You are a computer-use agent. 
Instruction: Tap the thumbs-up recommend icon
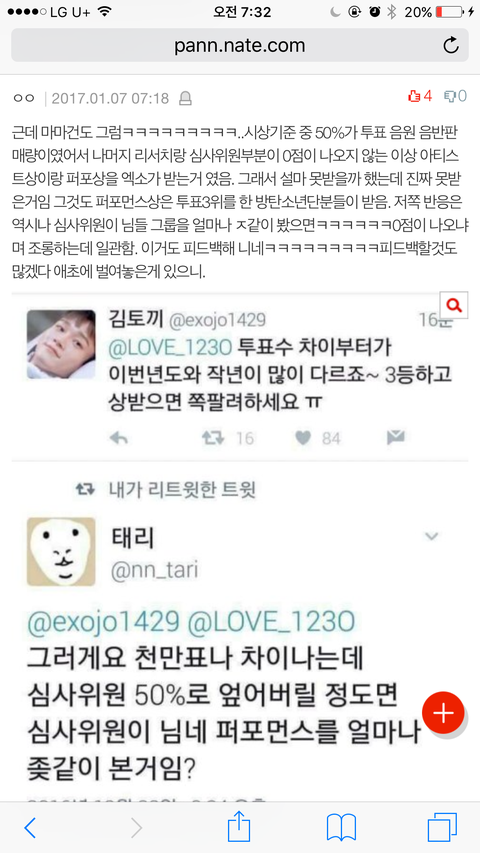click(414, 97)
